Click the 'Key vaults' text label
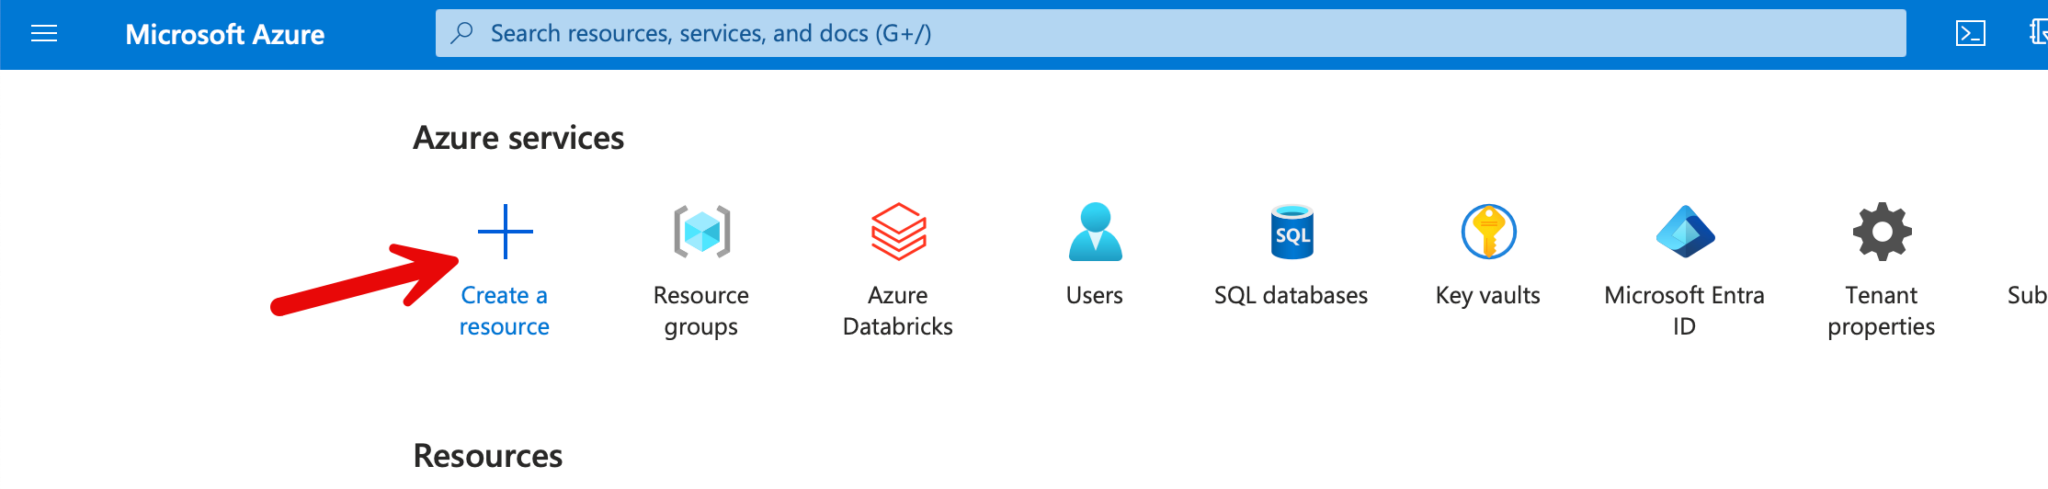2048x489 pixels. point(1488,295)
